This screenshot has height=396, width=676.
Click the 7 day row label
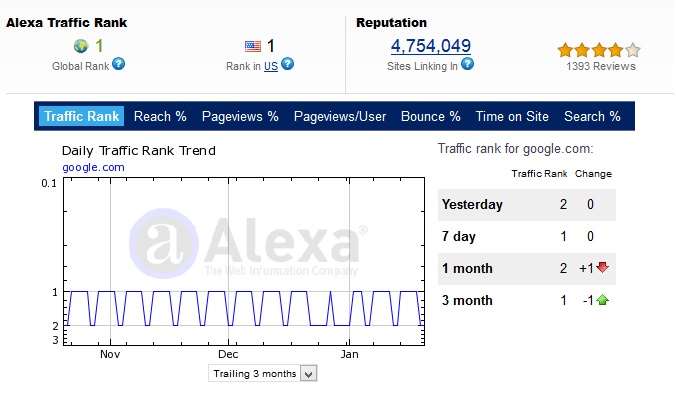[x=458, y=236]
